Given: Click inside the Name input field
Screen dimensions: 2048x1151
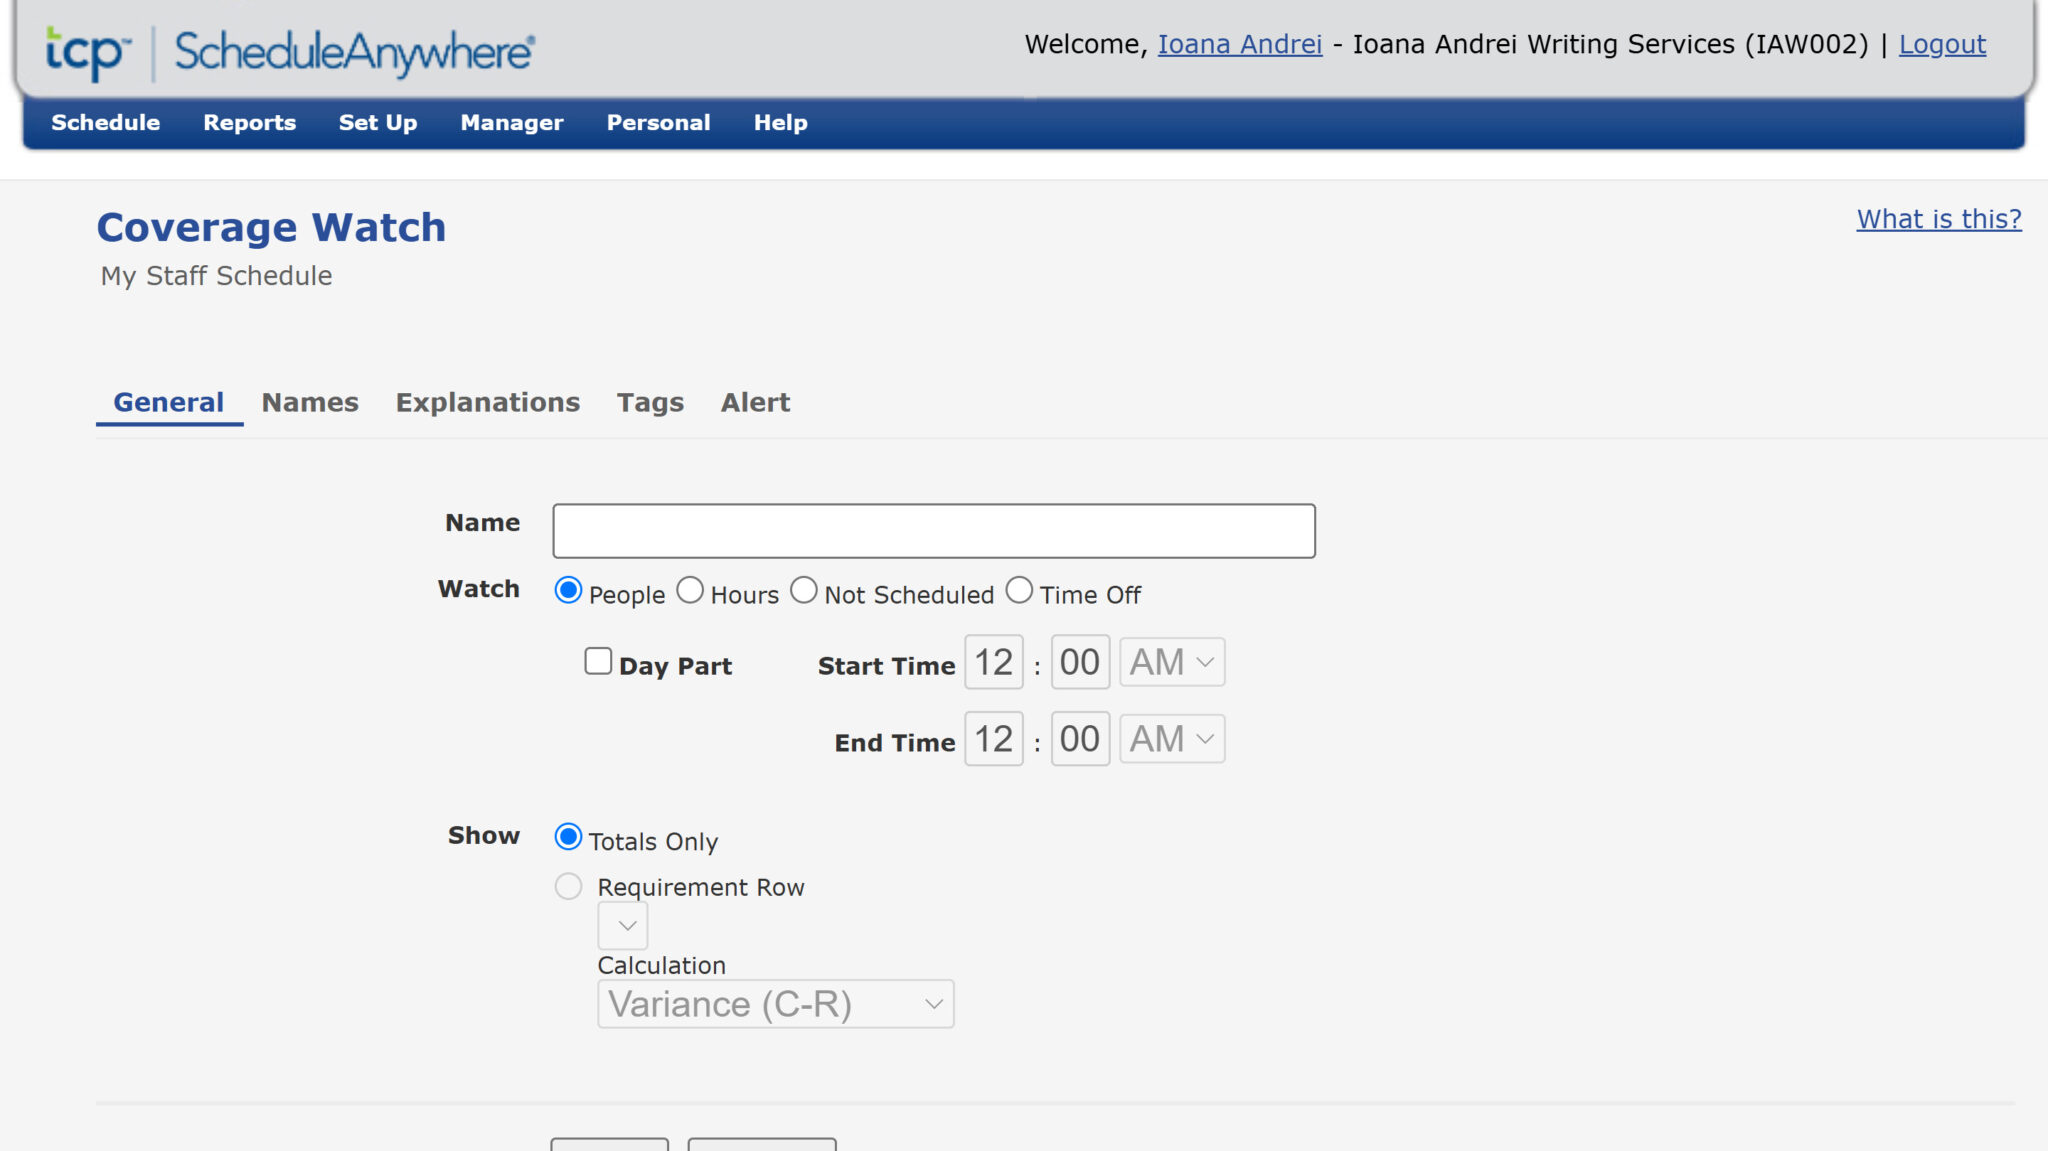Looking at the screenshot, I should click(934, 529).
